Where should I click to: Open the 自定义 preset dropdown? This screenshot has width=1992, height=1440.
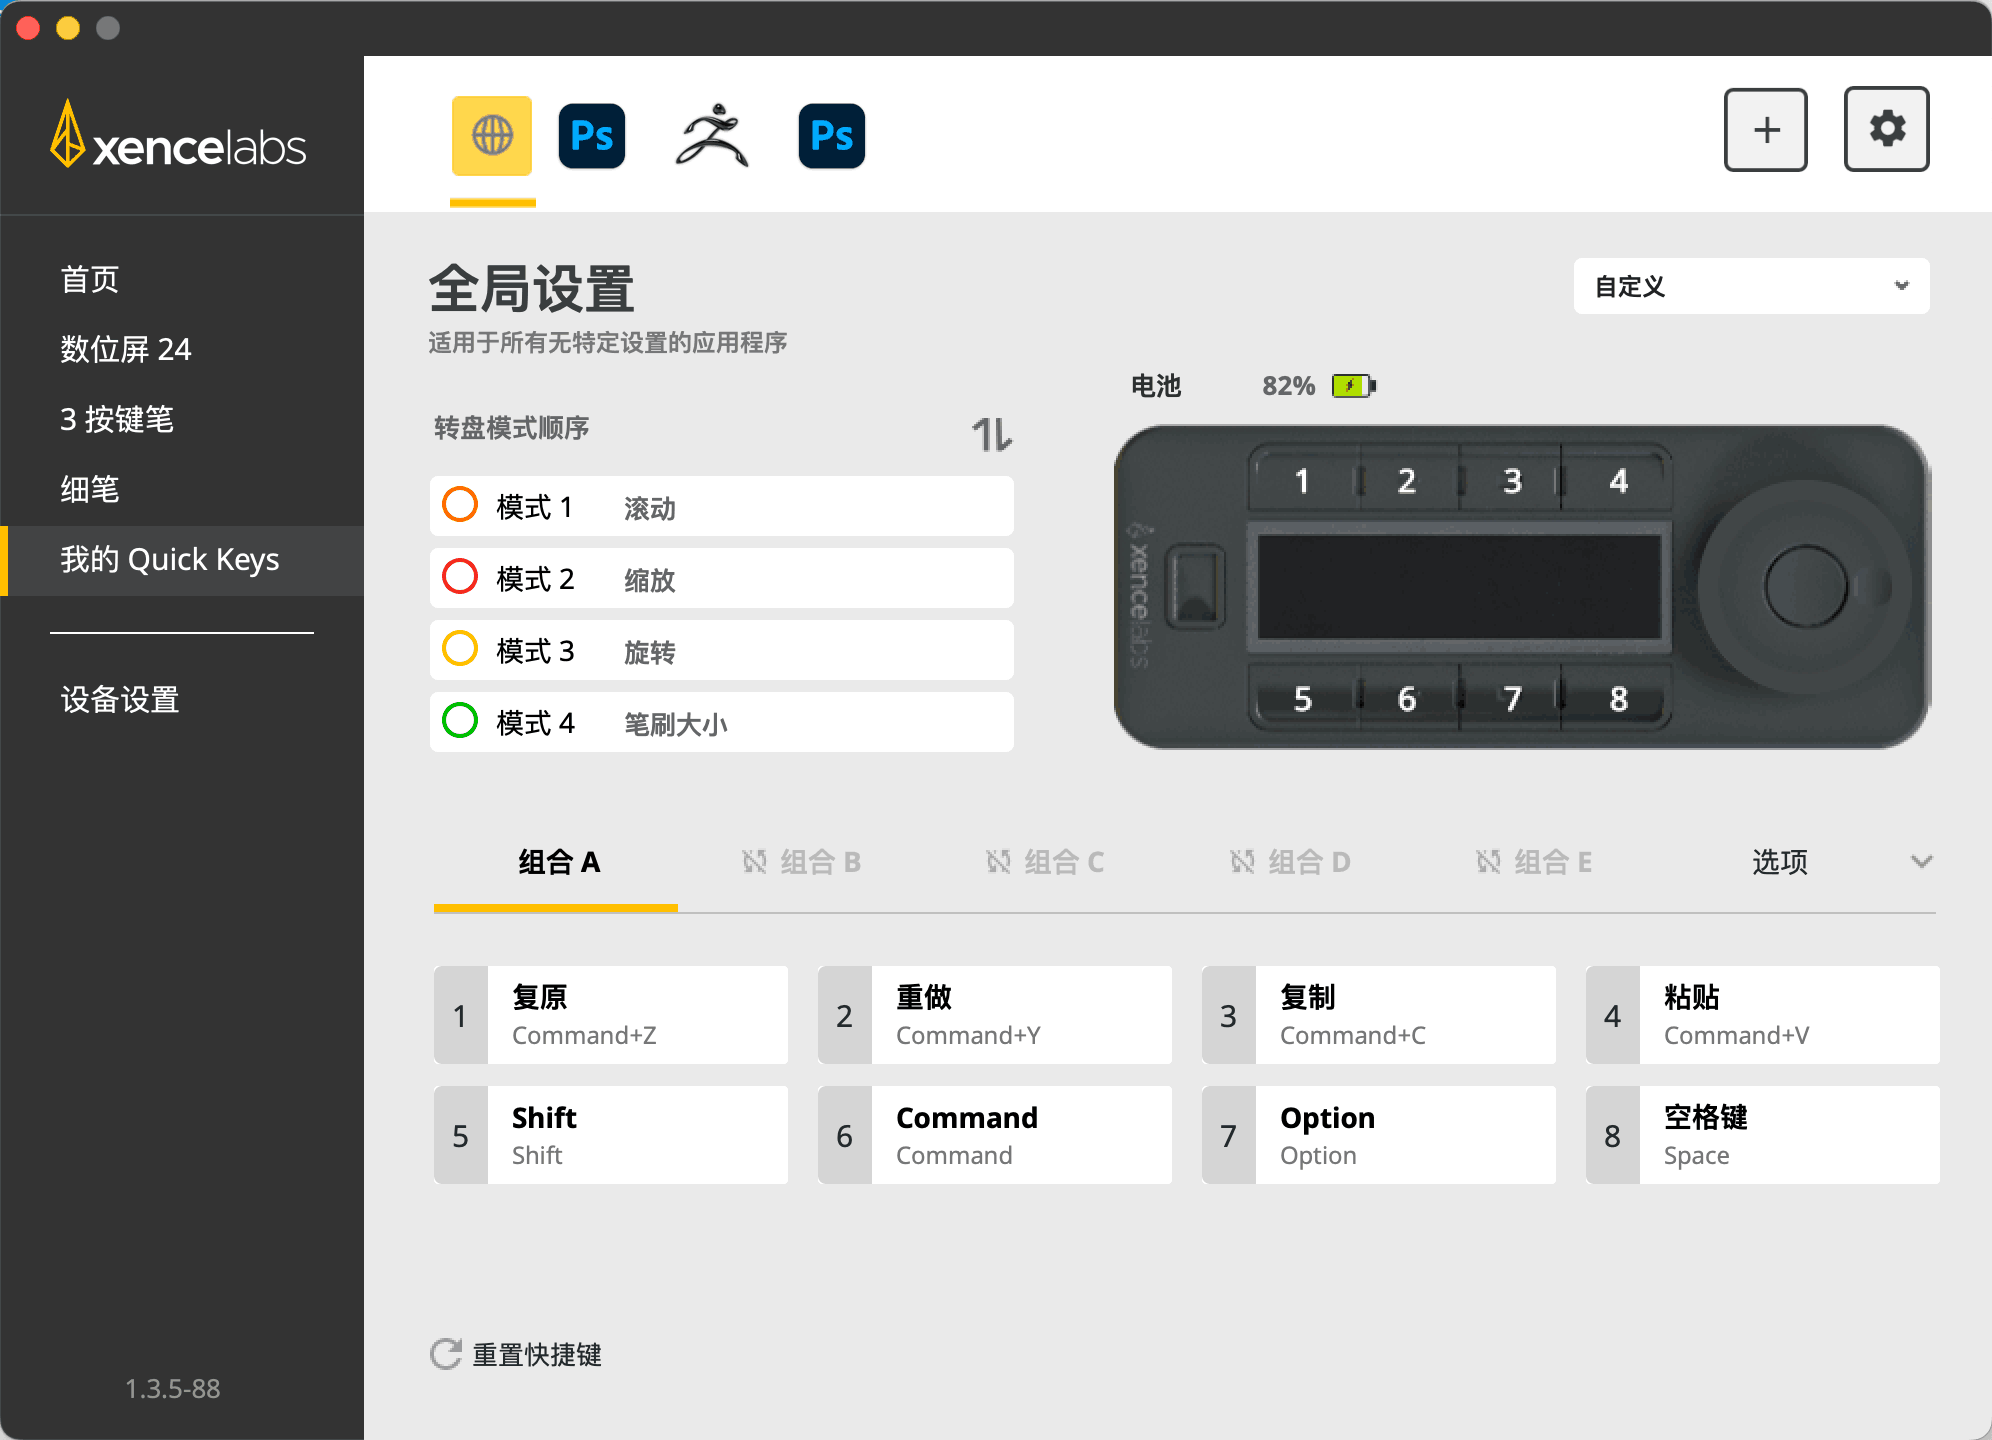1750,286
